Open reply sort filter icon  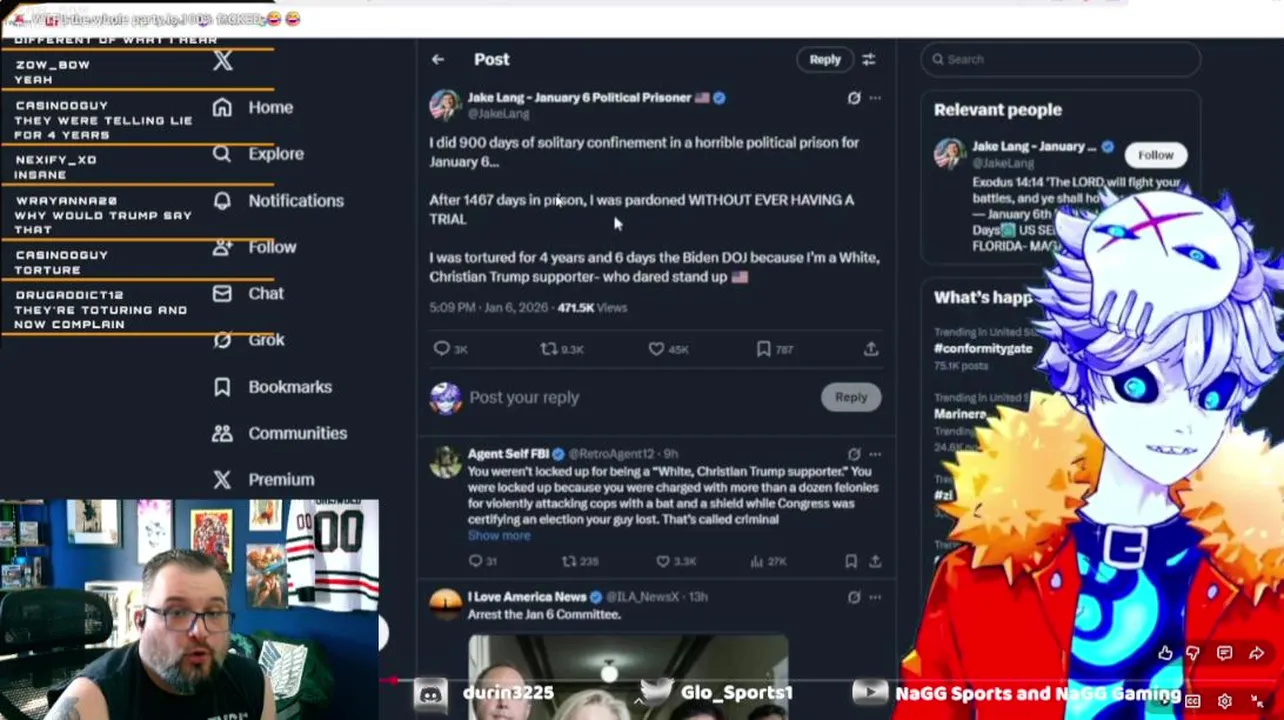pyautogui.click(x=869, y=59)
